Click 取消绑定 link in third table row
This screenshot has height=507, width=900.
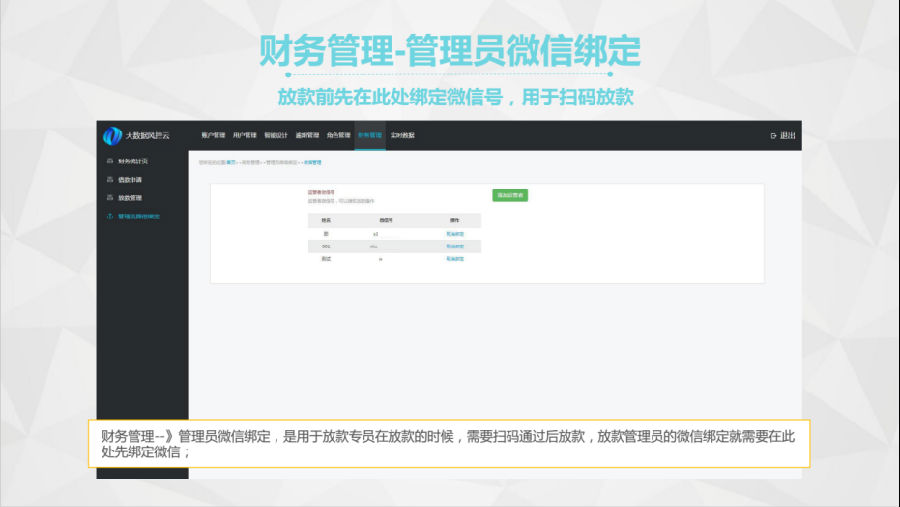[455, 259]
